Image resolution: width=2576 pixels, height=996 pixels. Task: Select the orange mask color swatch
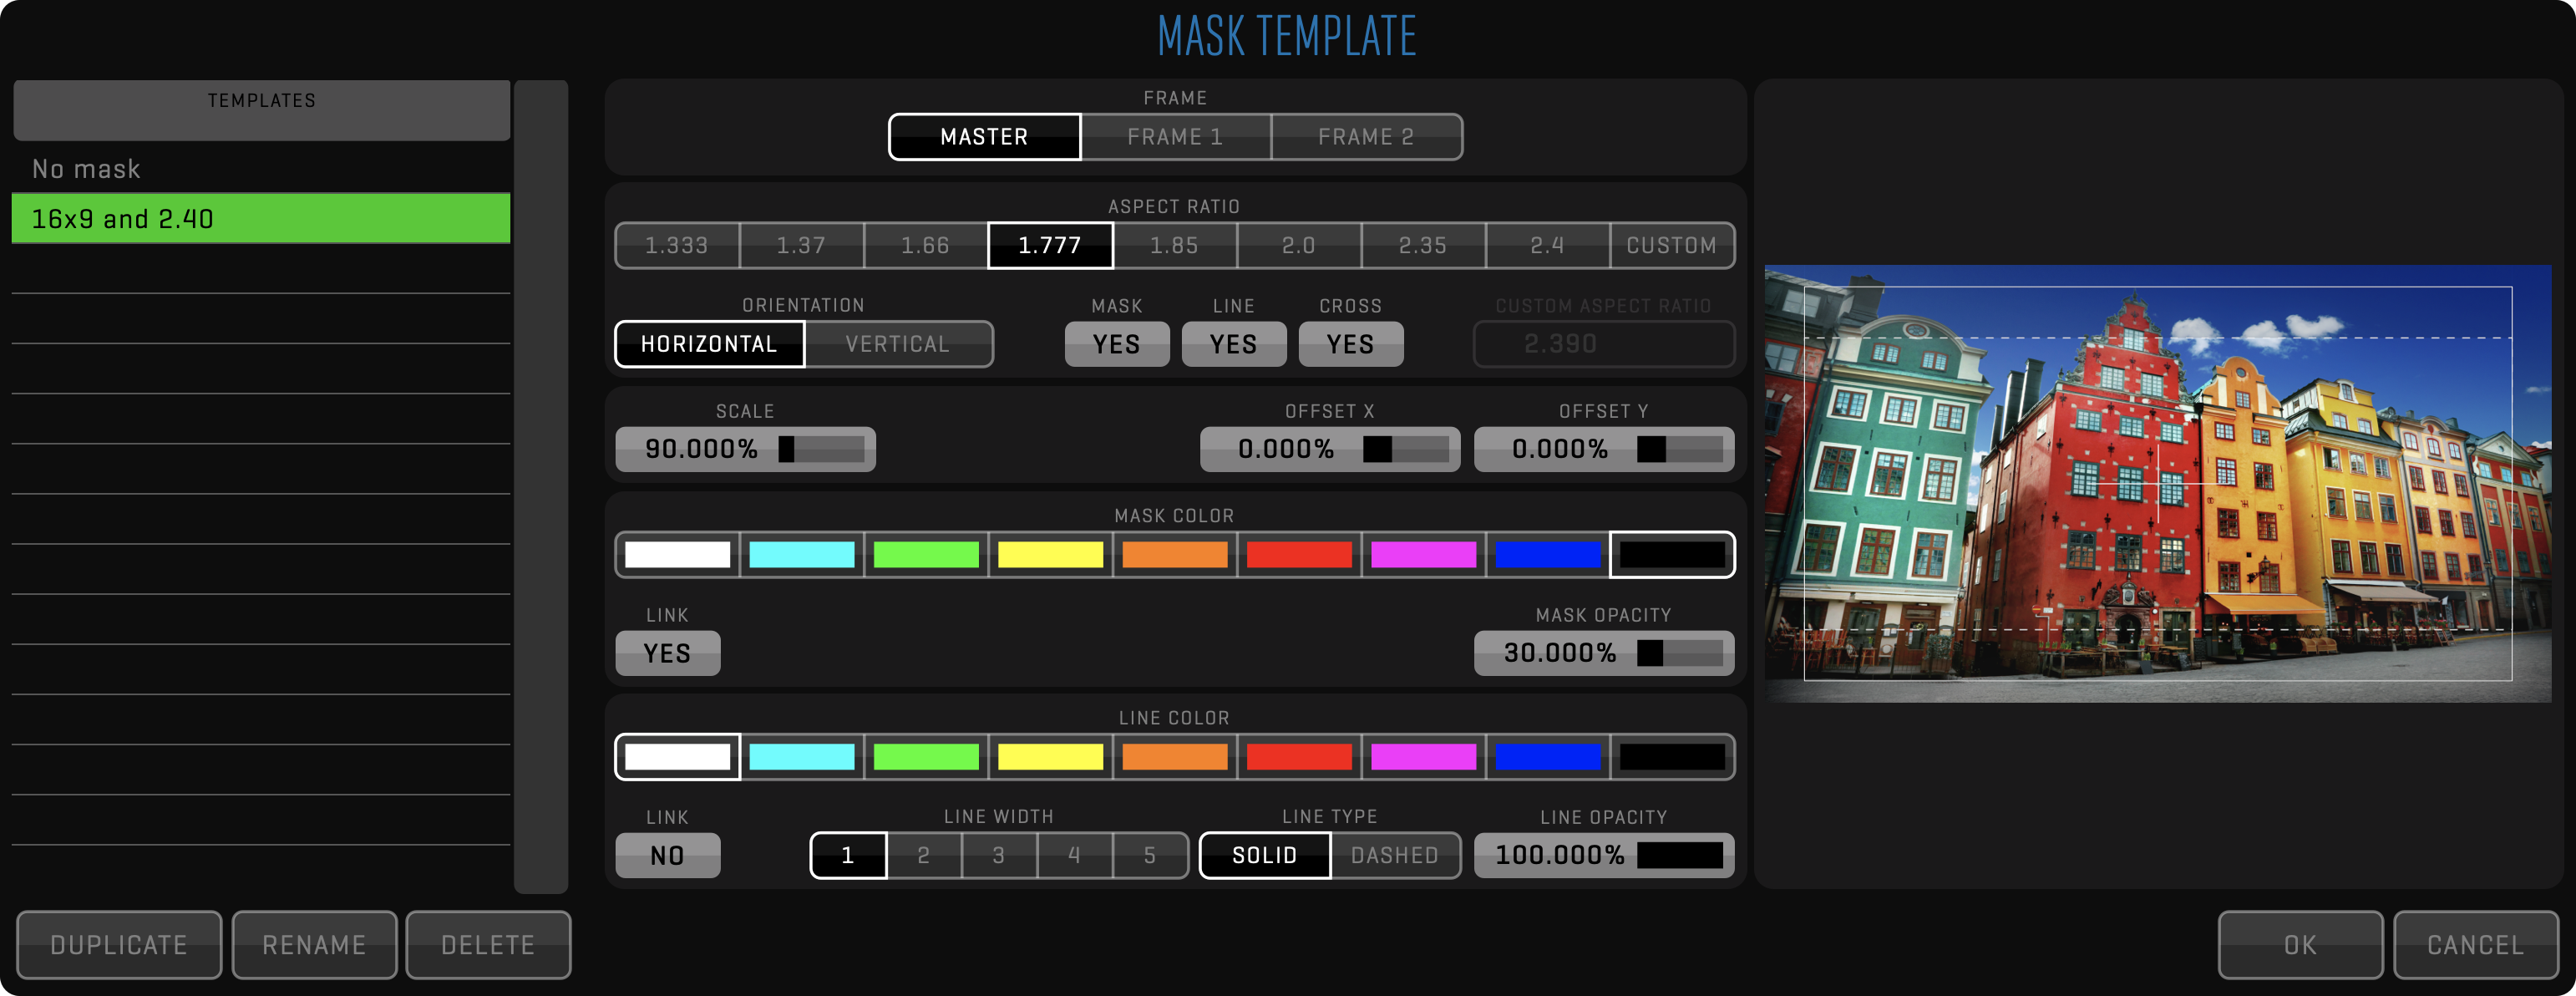coord(1174,554)
